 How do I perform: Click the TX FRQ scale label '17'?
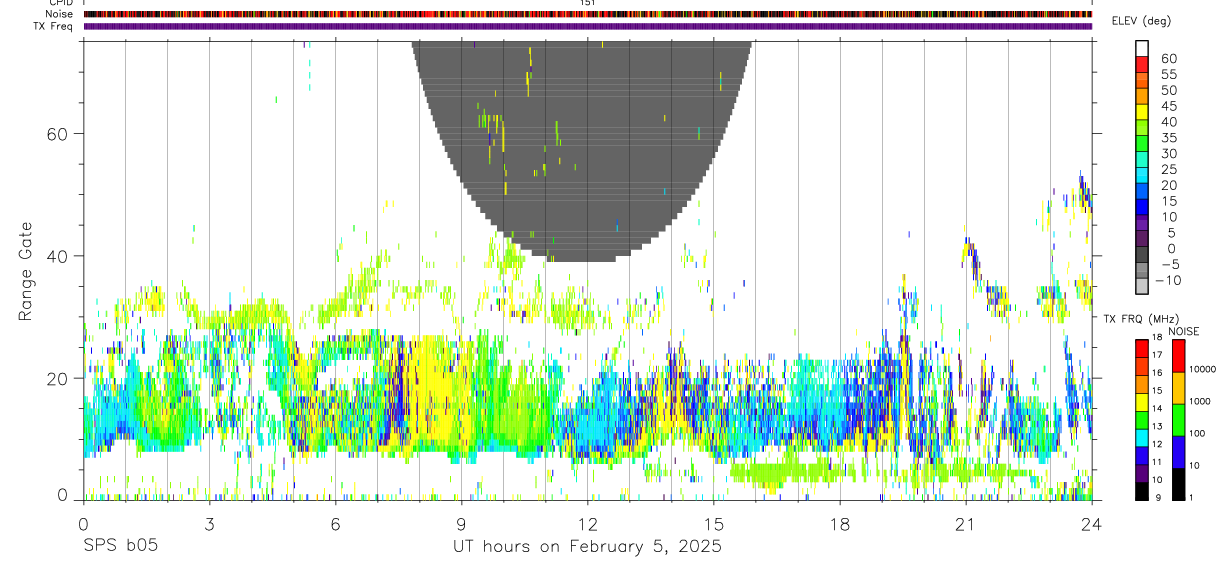tap(1158, 355)
